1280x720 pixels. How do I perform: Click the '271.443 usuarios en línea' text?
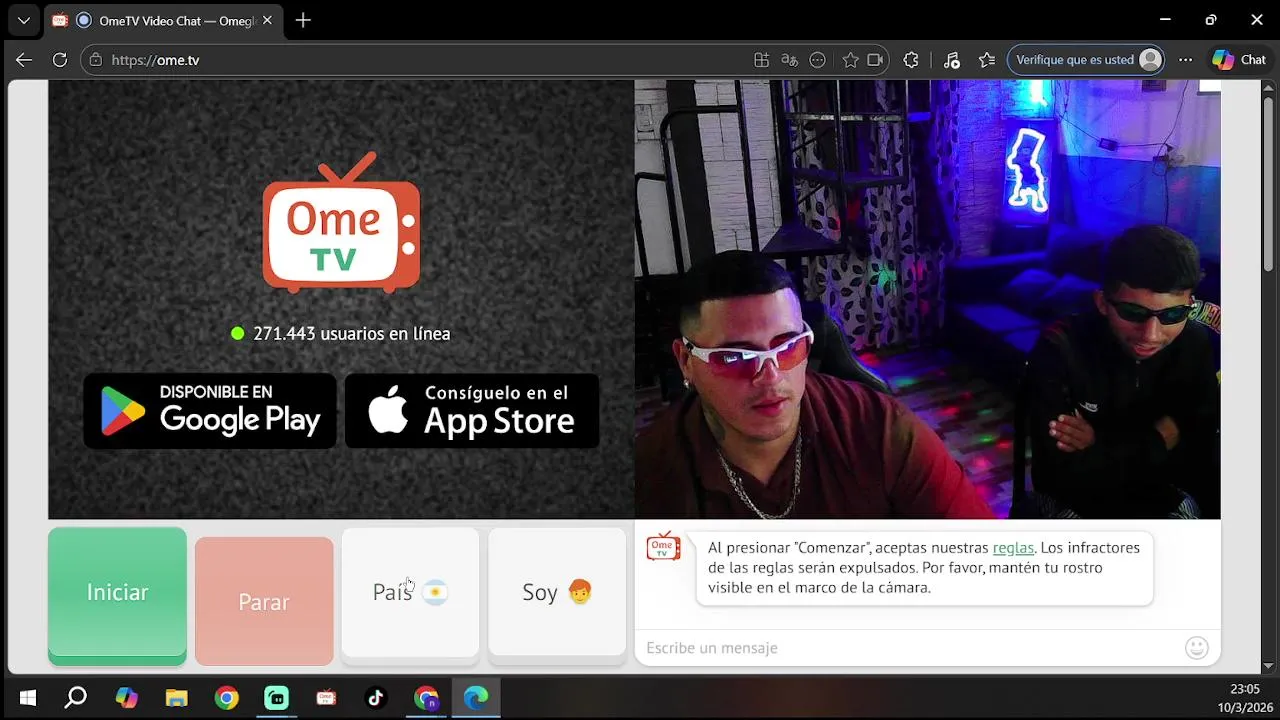click(x=352, y=334)
